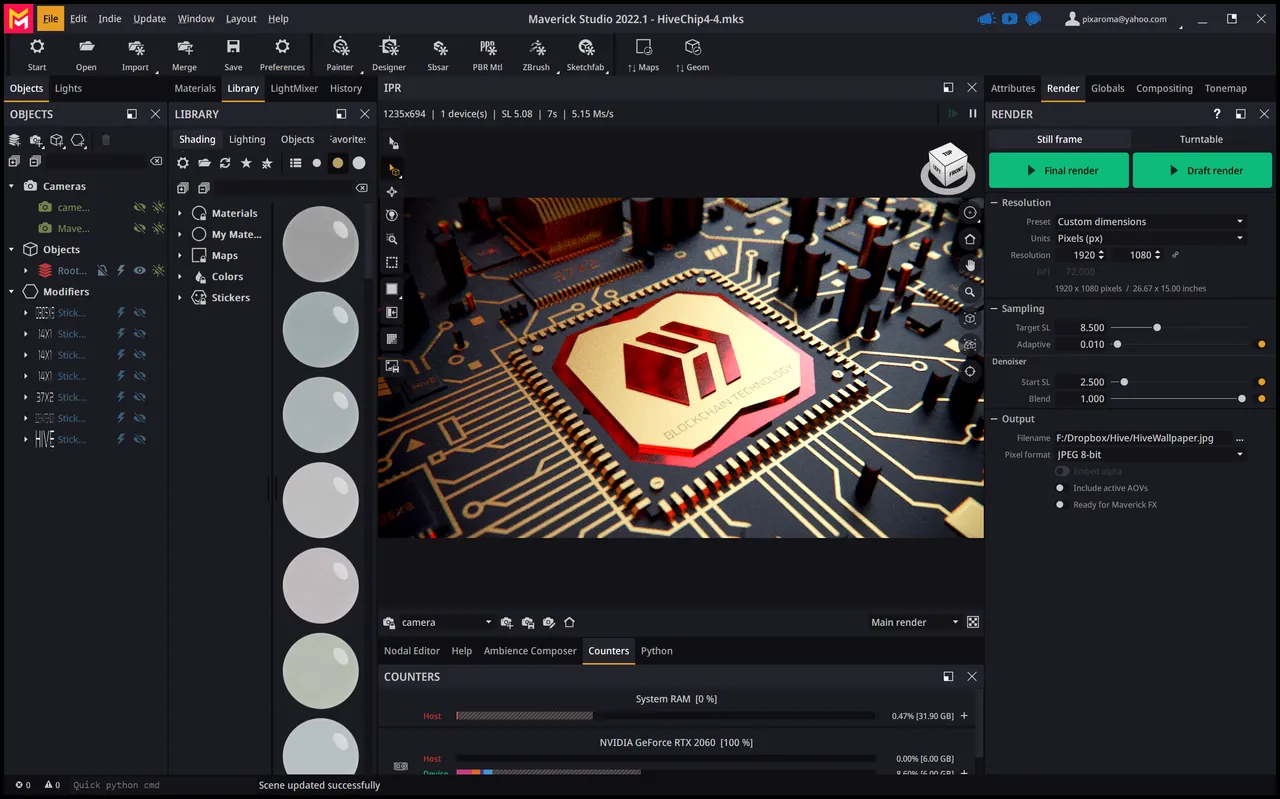Screen dimensions: 1280x799
Task: Adjust the Target SL slider
Action: pos(1157,328)
